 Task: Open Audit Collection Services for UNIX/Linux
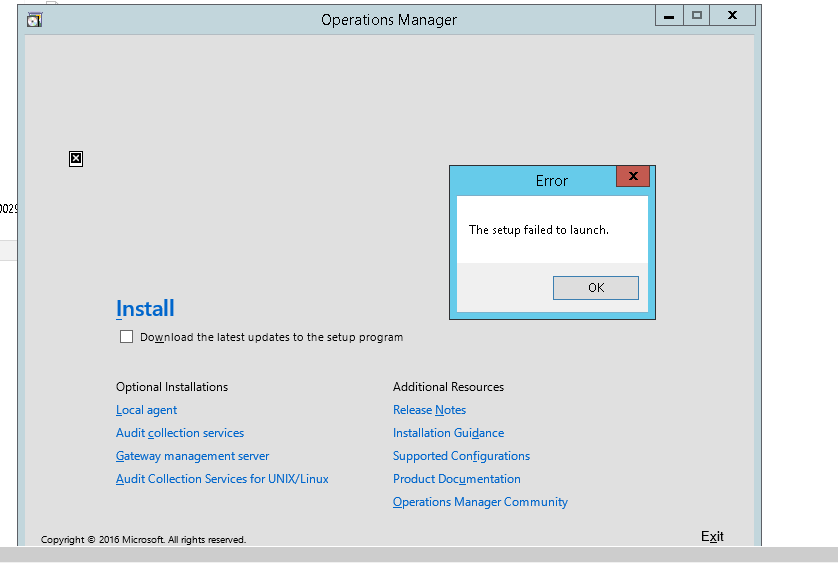(x=222, y=479)
